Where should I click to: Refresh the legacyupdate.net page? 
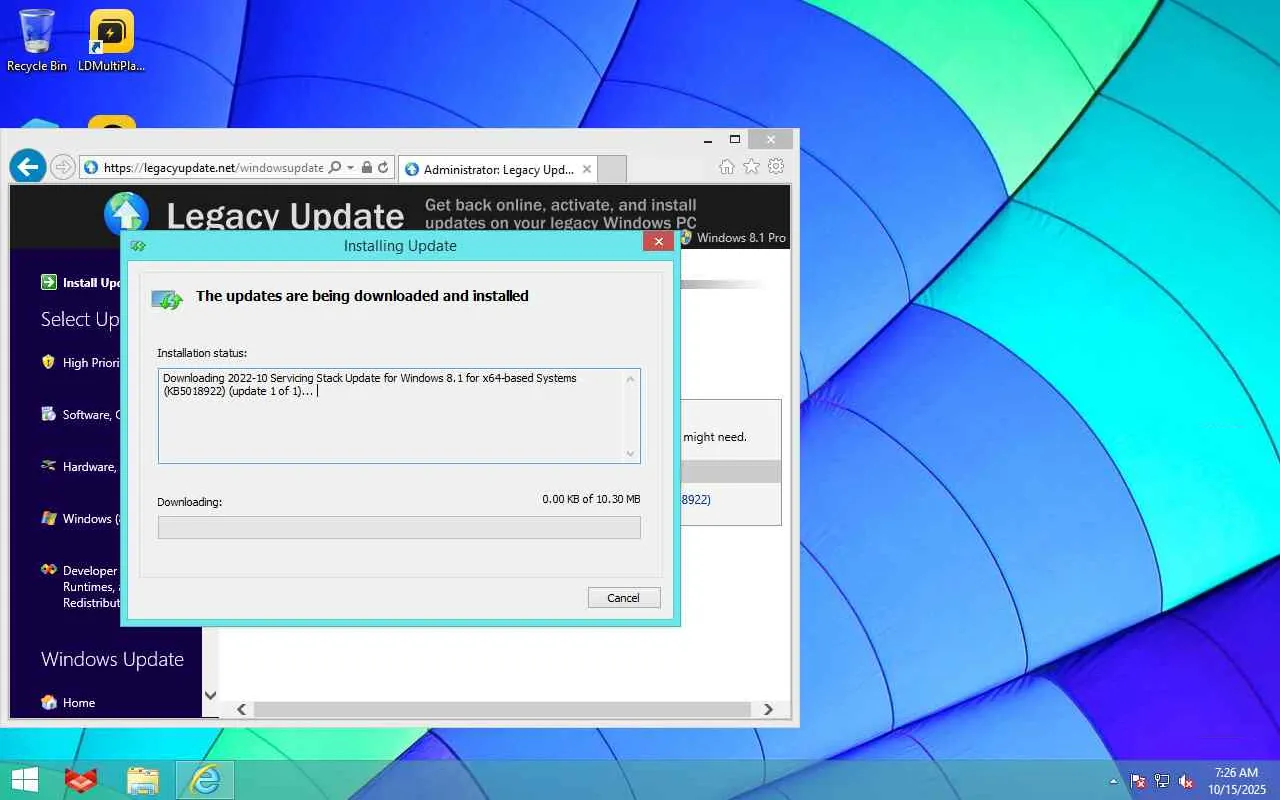click(383, 168)
